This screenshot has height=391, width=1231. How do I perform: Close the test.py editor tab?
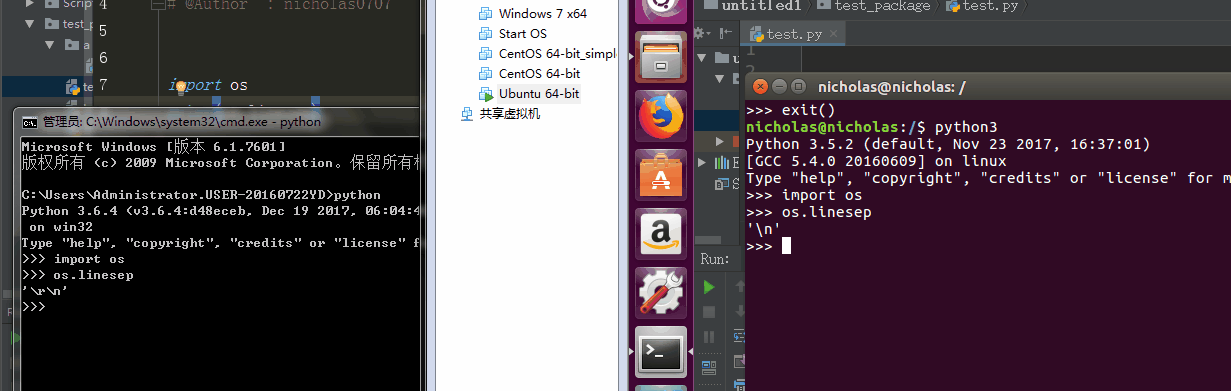pyautogui.click(x=834, y=35)
